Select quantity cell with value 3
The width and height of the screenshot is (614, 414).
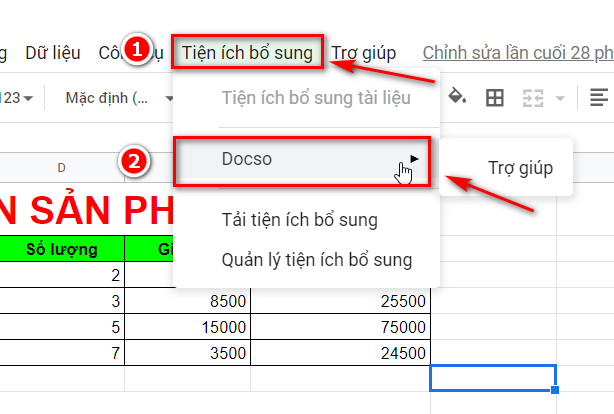coord(62,301)
